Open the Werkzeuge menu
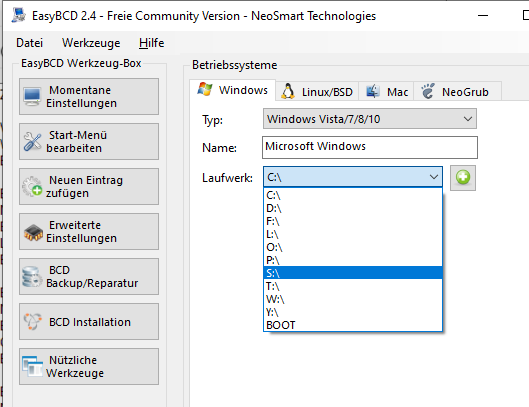This screenshot has width=529, height=407. coord(91,43)
